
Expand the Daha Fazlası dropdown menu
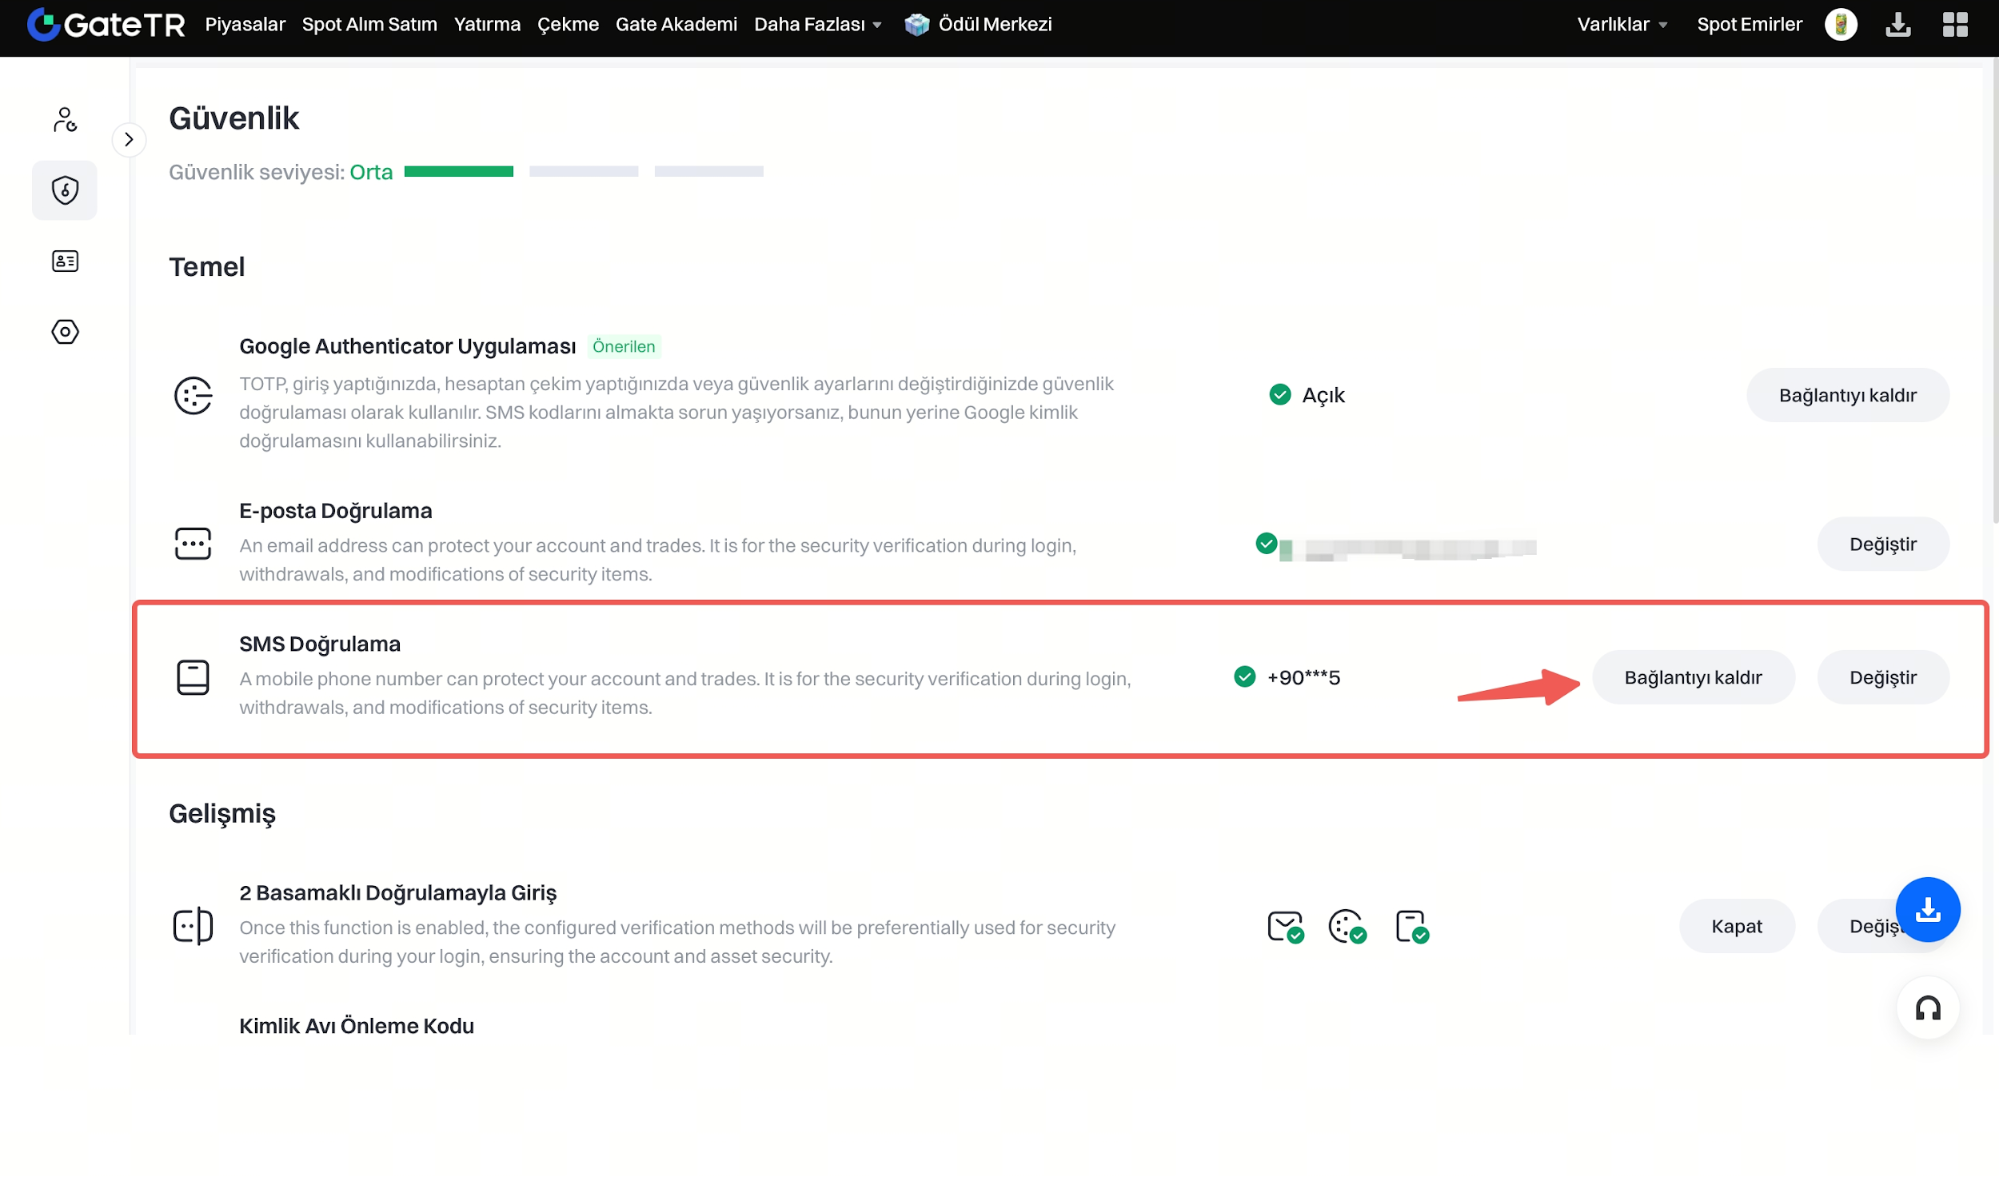[817, 24]
